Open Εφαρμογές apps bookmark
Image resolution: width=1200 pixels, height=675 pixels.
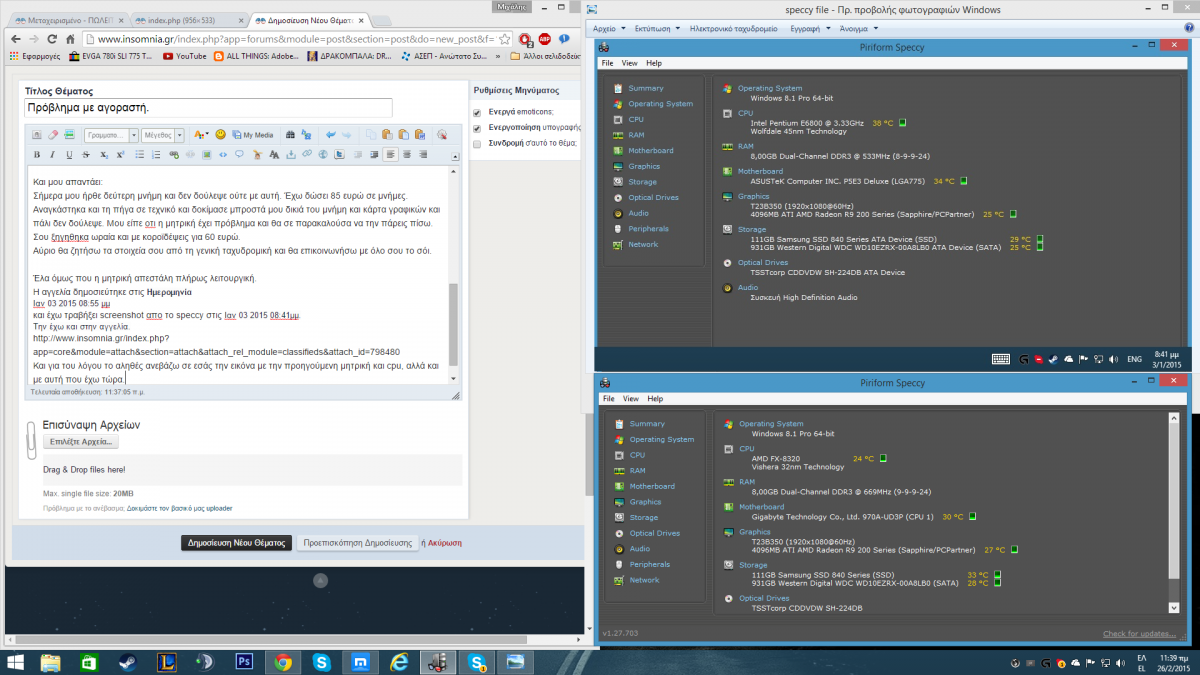click(33, 57)
